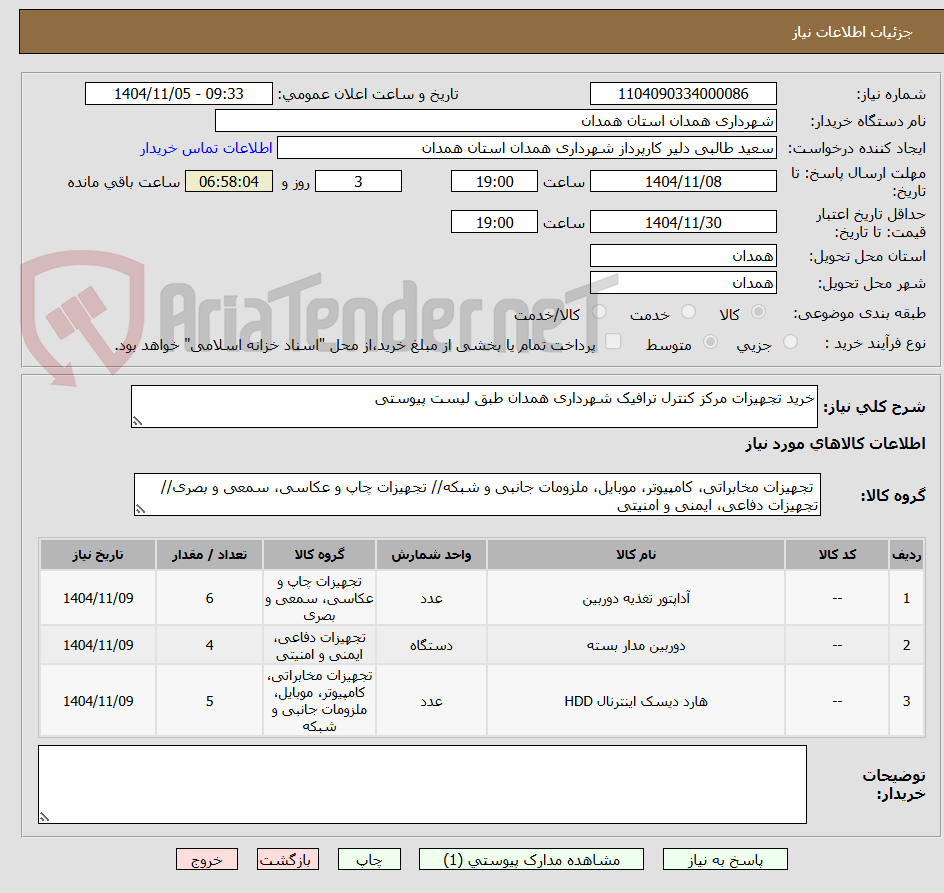This screenshot has width=944, height=893.
Task: Click the شماره نیاز number field
Action: pos(683,94)
